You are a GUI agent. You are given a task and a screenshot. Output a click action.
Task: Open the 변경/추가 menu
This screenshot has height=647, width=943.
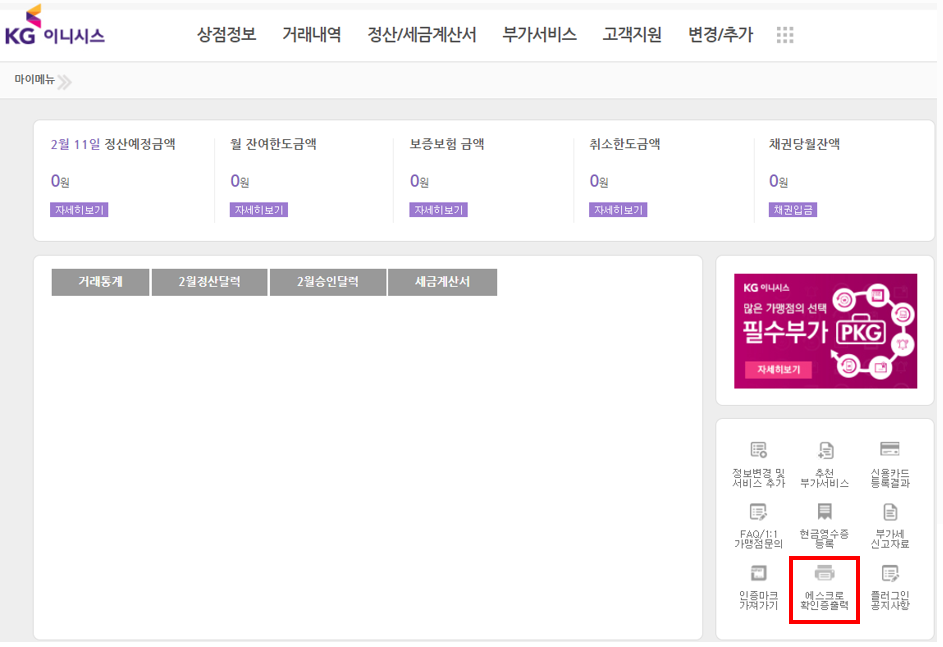click(720, 35)
